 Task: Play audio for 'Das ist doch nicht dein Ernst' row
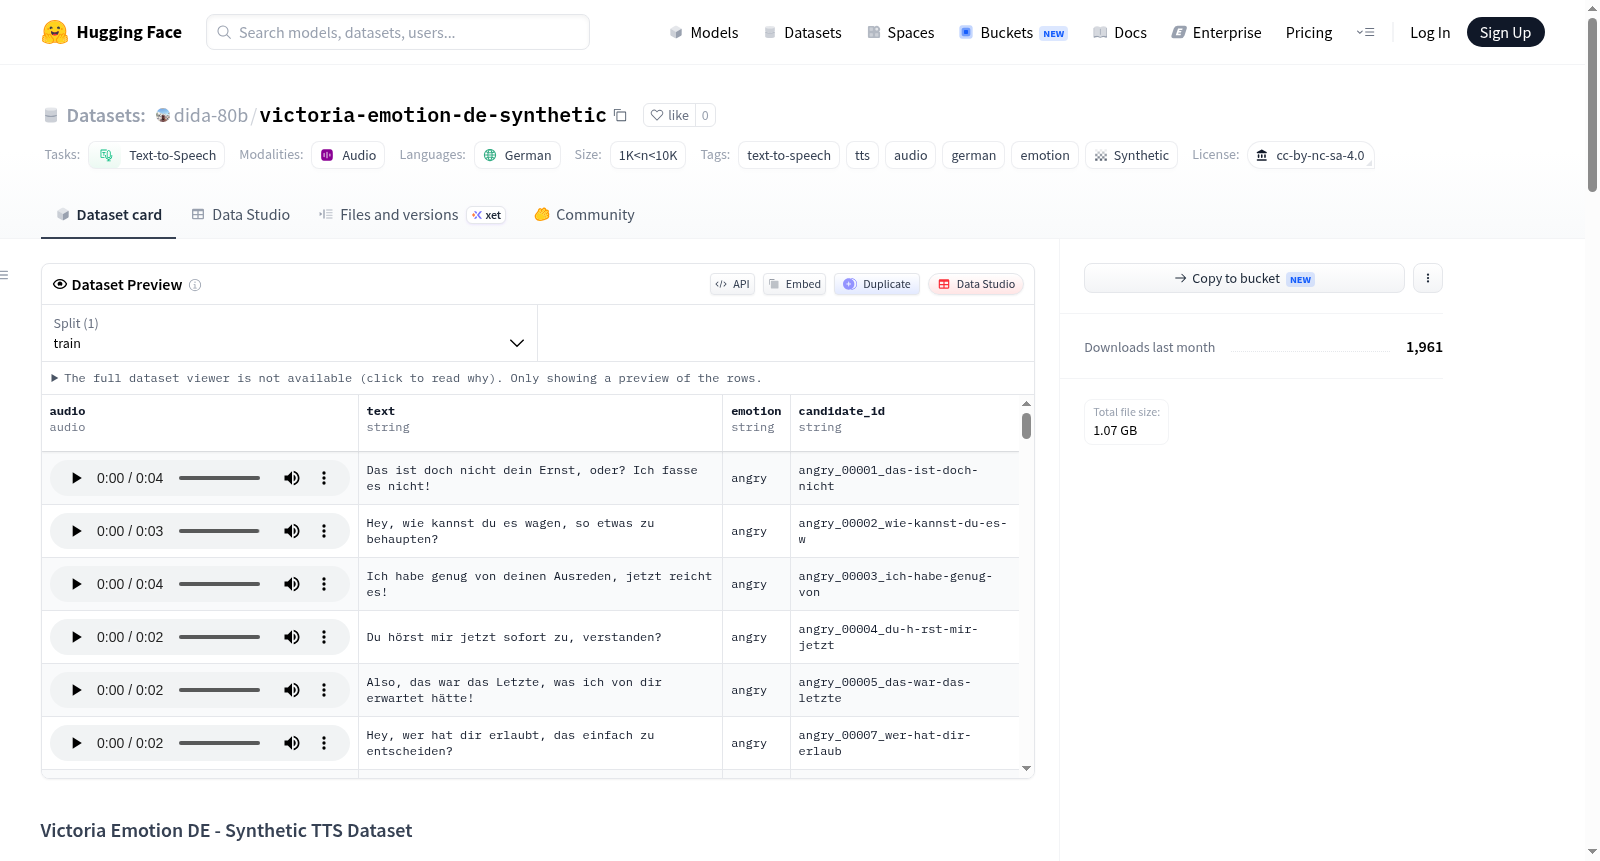coord(76,478)
